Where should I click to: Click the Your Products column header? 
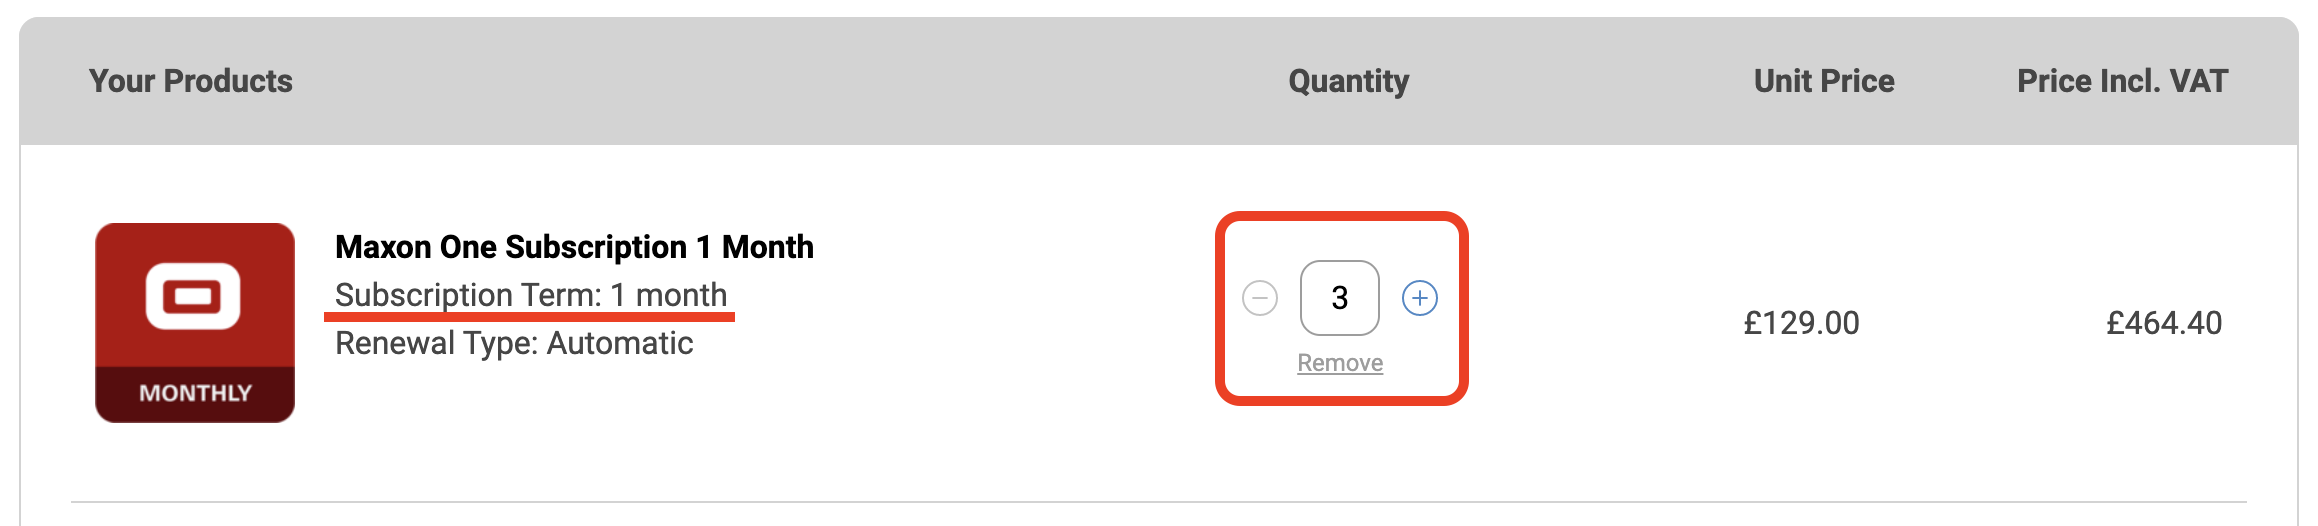pos(191,81)
